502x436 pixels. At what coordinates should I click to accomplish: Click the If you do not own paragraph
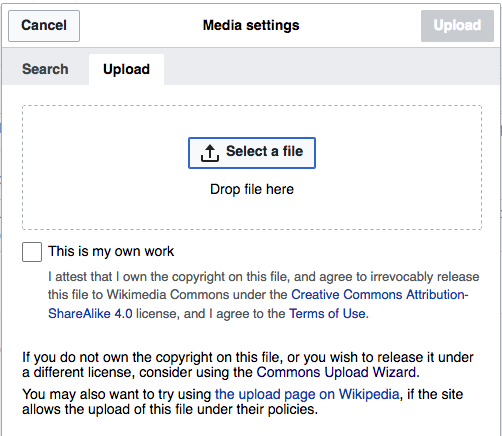[x=248, y=365]
